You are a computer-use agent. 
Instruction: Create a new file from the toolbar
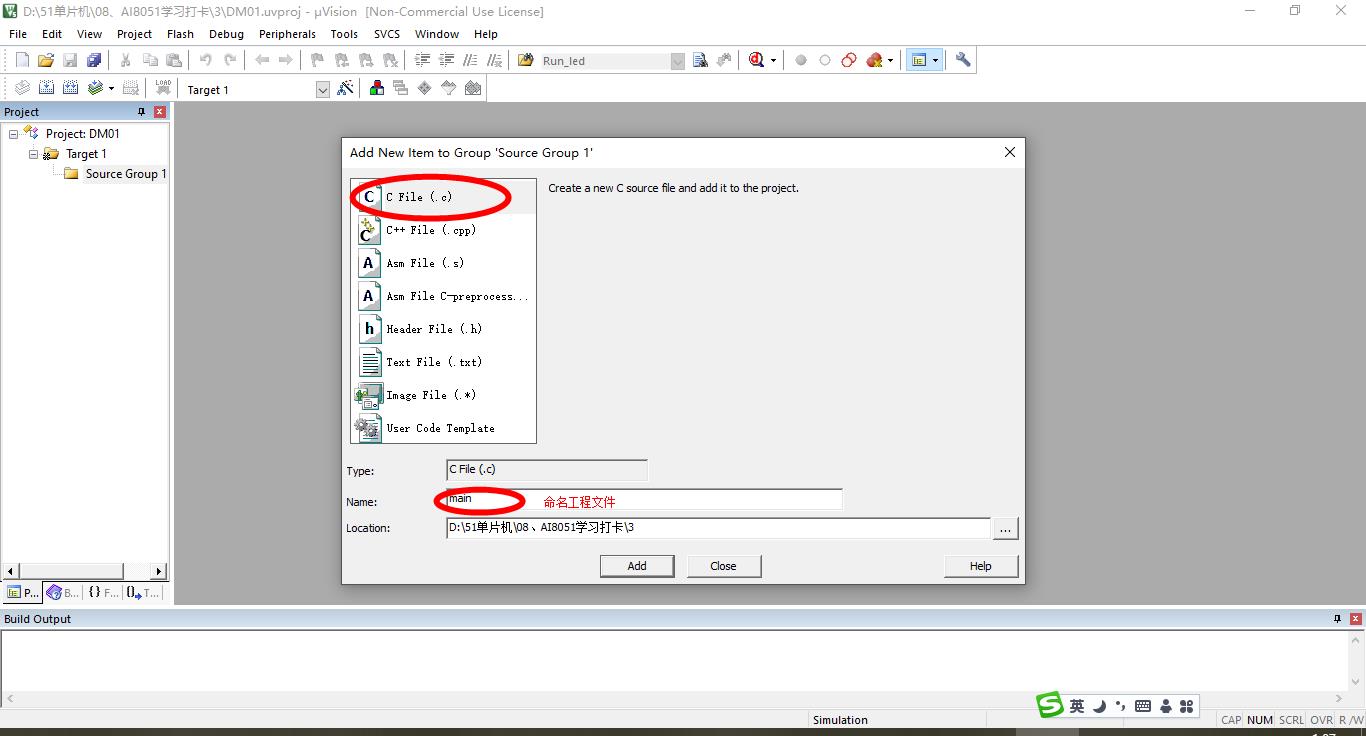[x=22, y=60]
